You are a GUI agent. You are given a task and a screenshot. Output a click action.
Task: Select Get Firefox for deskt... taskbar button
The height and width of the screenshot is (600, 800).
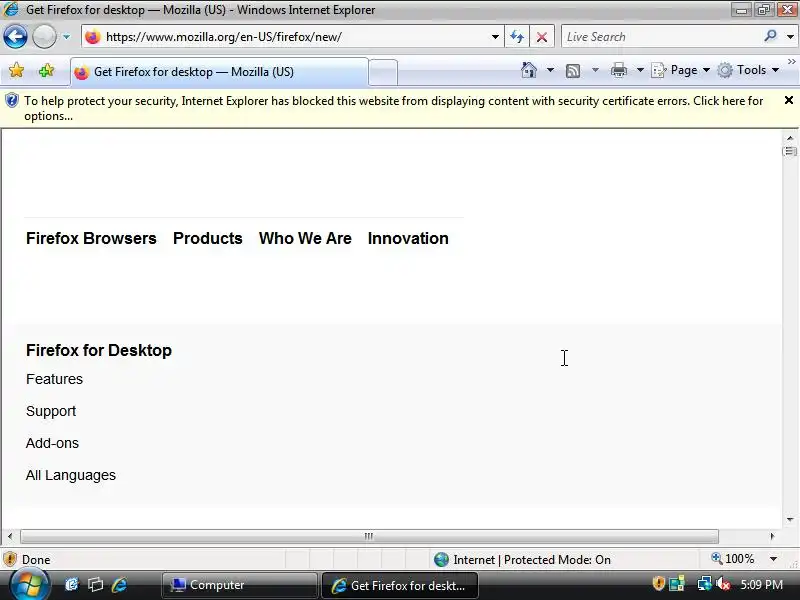coord(400,585)
